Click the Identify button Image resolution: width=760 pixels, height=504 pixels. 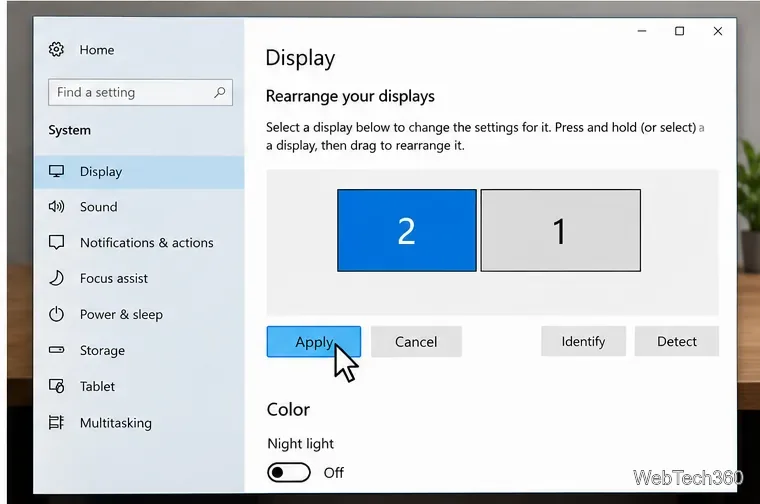[x=583, y=341]
